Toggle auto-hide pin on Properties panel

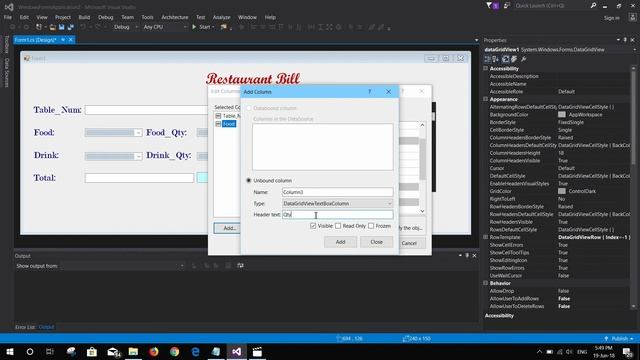[625, 40]
